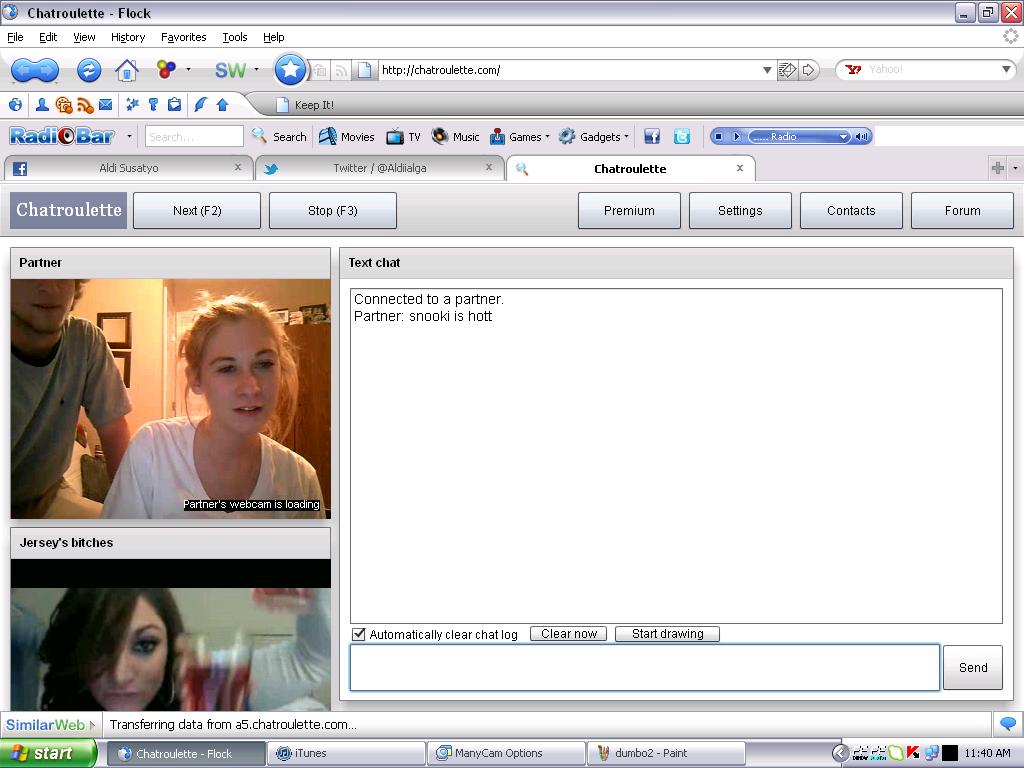The height and width of the screenshot is (768, 1024).
Task: Click the Next (F2) button
Action: (197, 210)
